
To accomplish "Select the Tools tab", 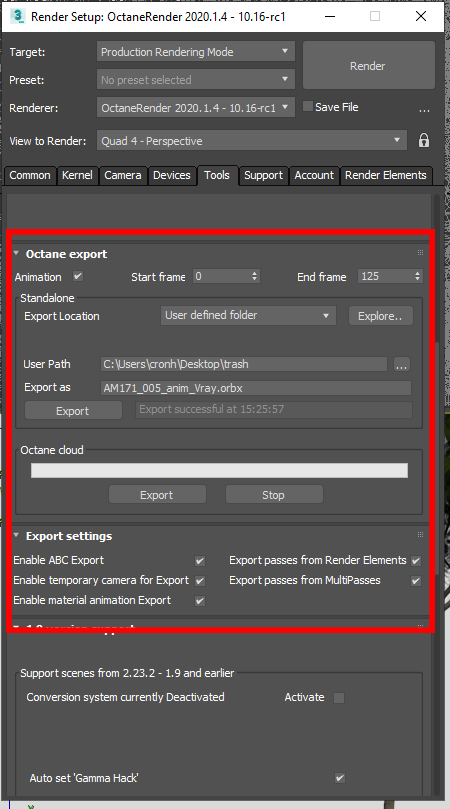I will coord(217,175).
